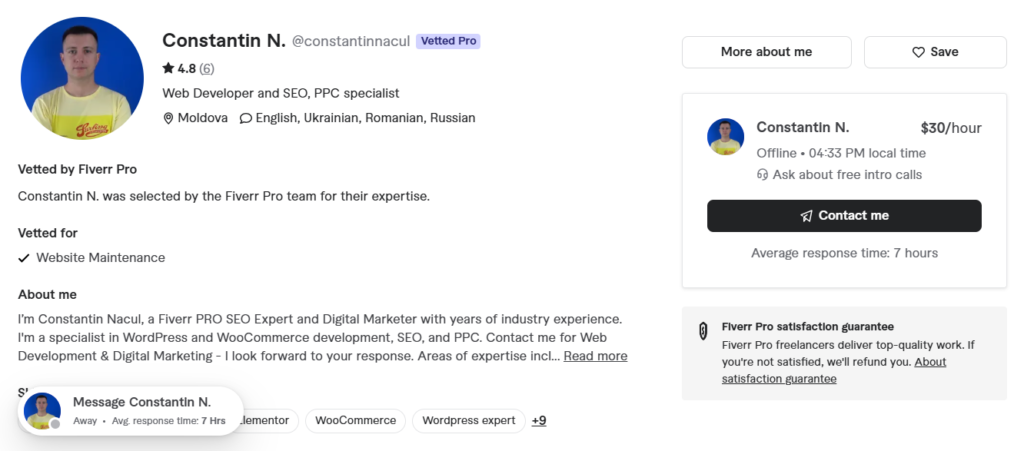
Task: Open the Message Constantin N. chat popup
Action: point(131,411)
